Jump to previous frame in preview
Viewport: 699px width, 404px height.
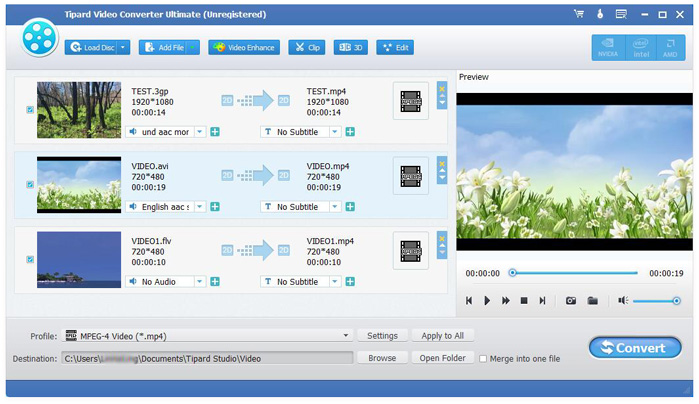tap(469, 301)
